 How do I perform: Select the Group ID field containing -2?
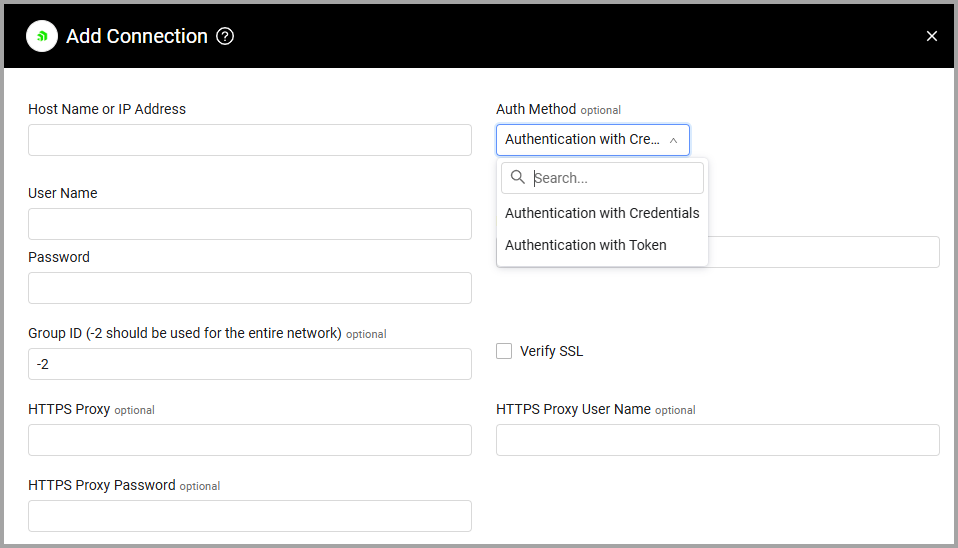[250, 364]
